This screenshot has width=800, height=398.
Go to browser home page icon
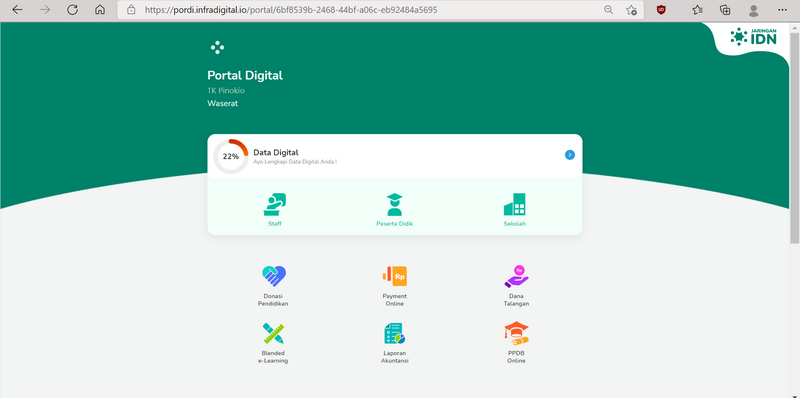pyautogui.click(x=100, y=10)
